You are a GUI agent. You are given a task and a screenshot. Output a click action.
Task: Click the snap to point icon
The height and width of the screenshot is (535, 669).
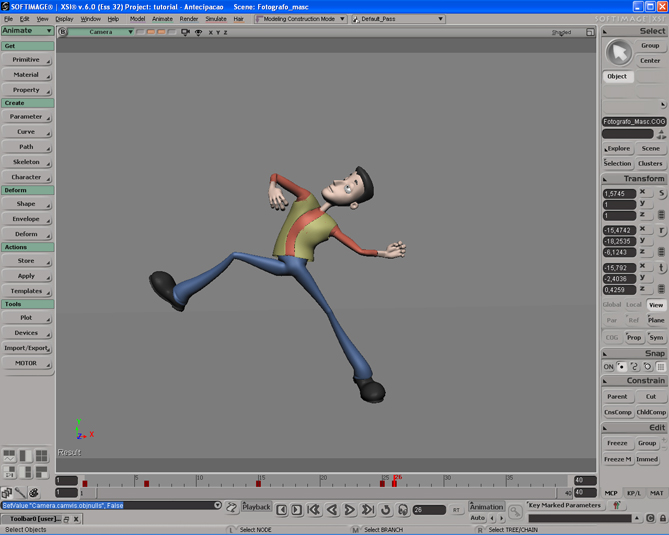click(x=621, y=367)
